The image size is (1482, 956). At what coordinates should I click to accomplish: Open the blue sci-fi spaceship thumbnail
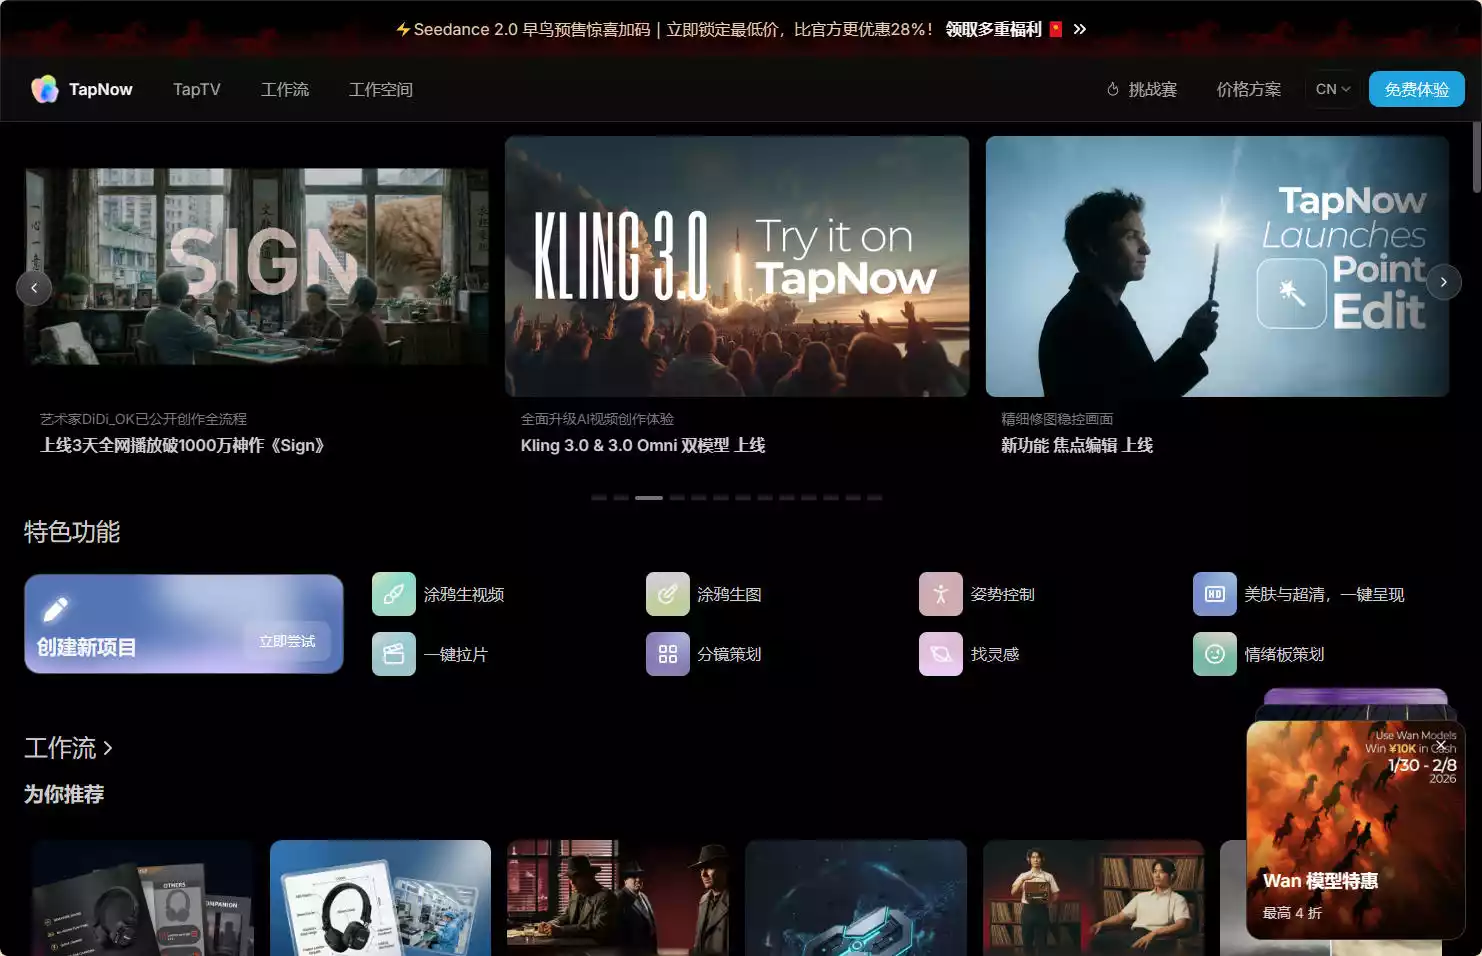tap(856, 898)
